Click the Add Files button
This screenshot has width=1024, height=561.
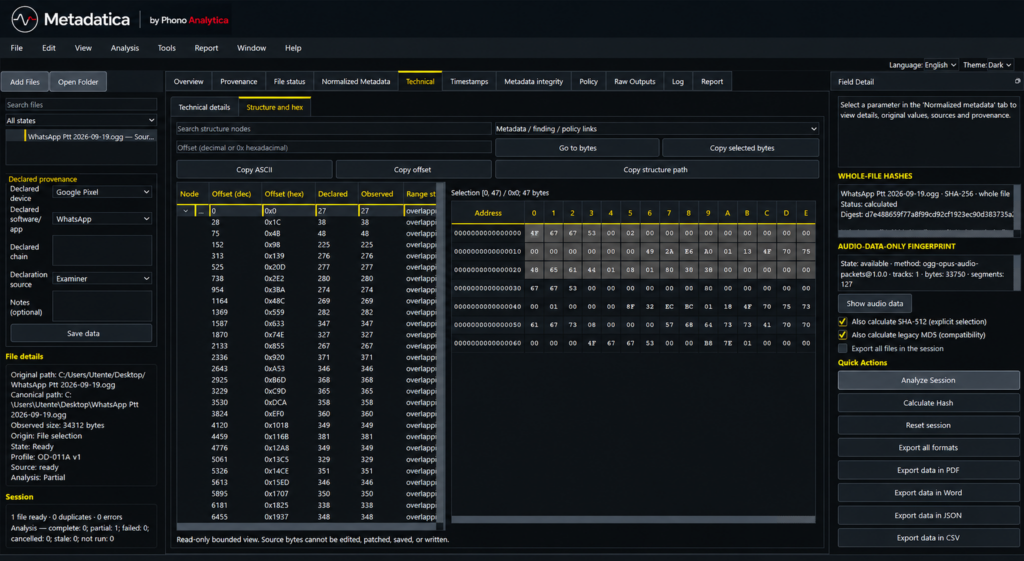(x=25, y=82)
